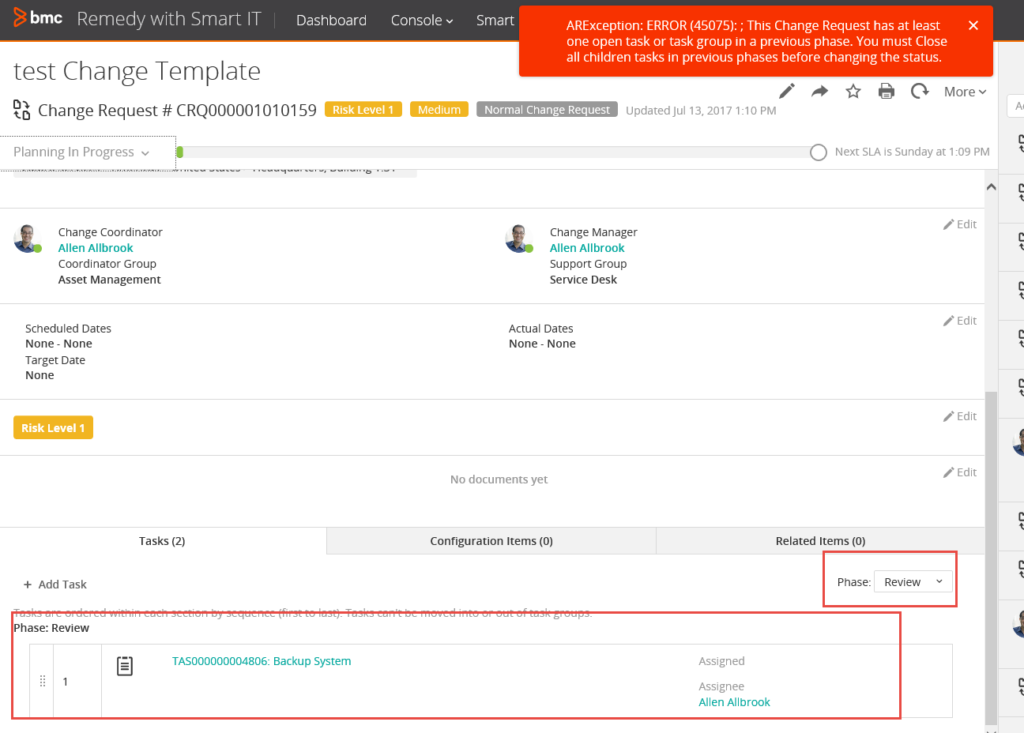Click Add Task button
The width and height of the screenshot is (1024, 733).
point(55,584)
